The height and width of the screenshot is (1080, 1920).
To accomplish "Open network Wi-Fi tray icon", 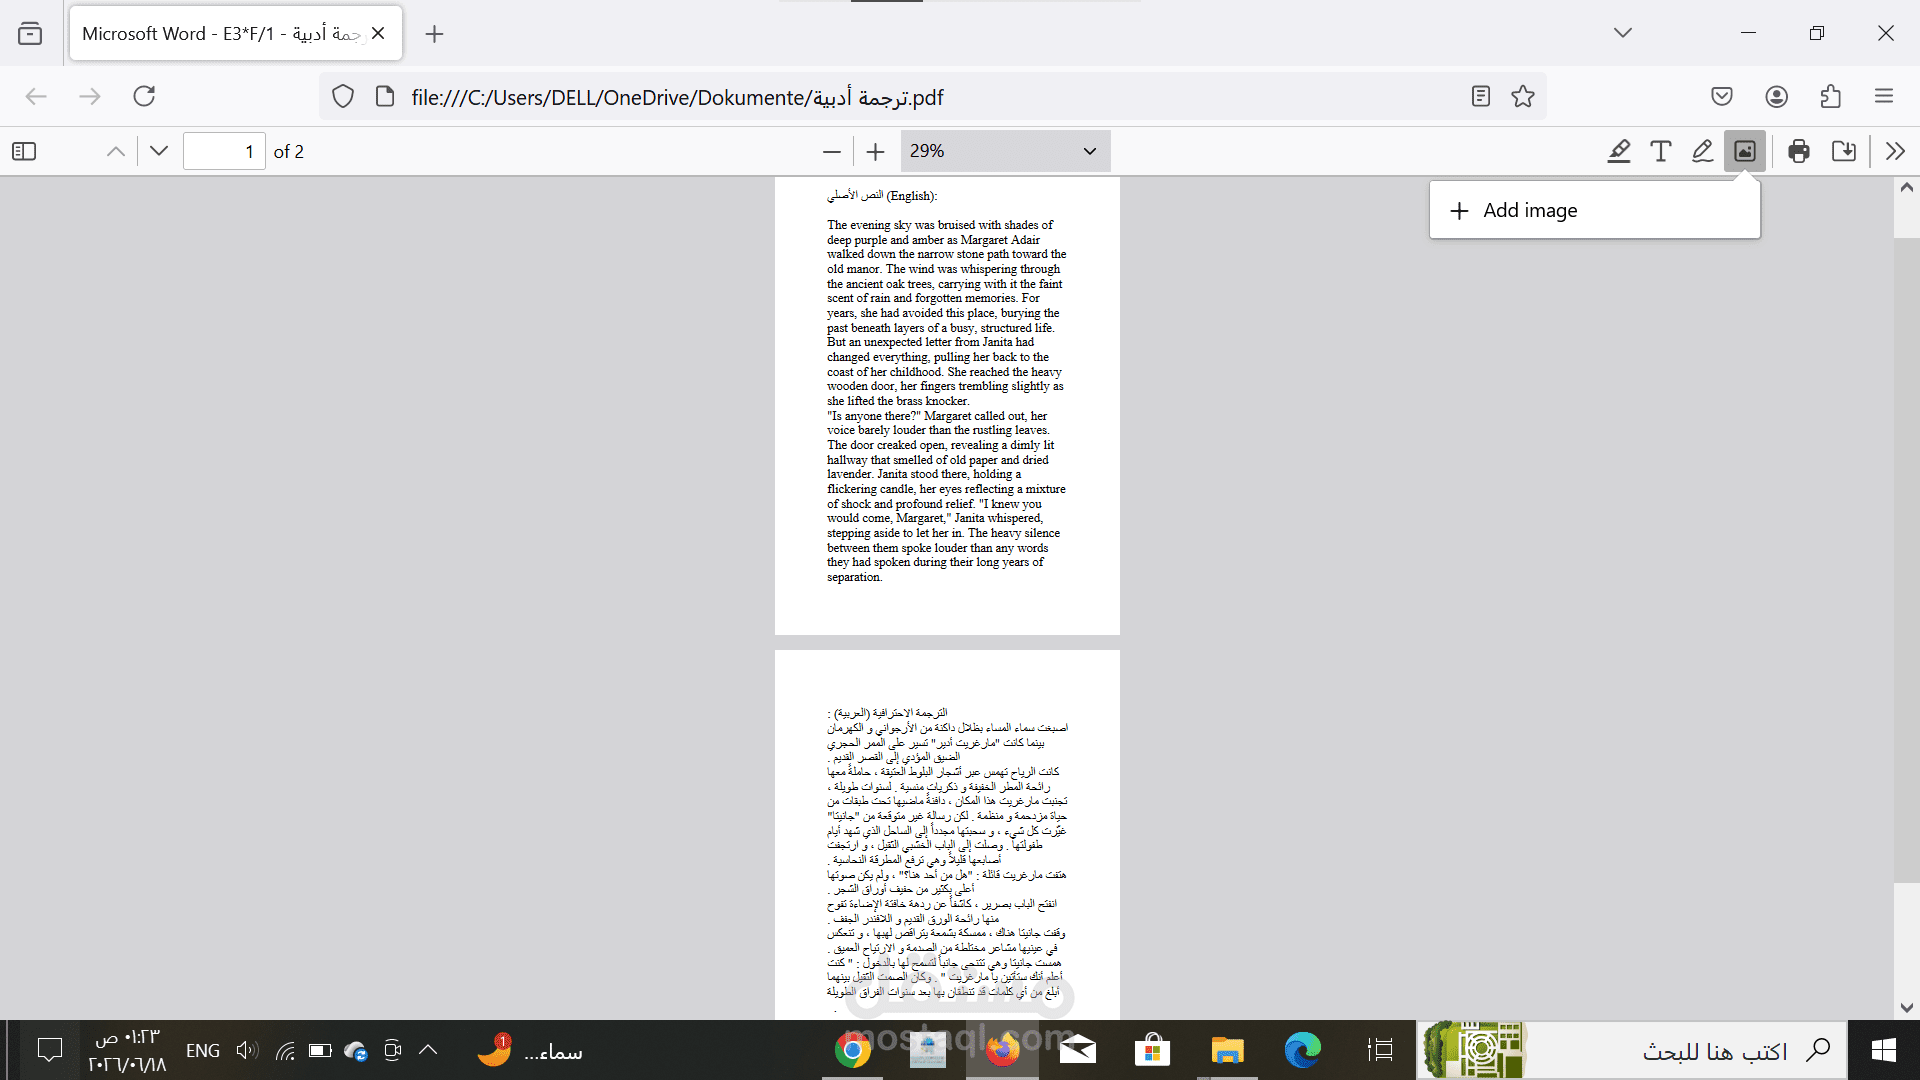I will pos(285,1050).
